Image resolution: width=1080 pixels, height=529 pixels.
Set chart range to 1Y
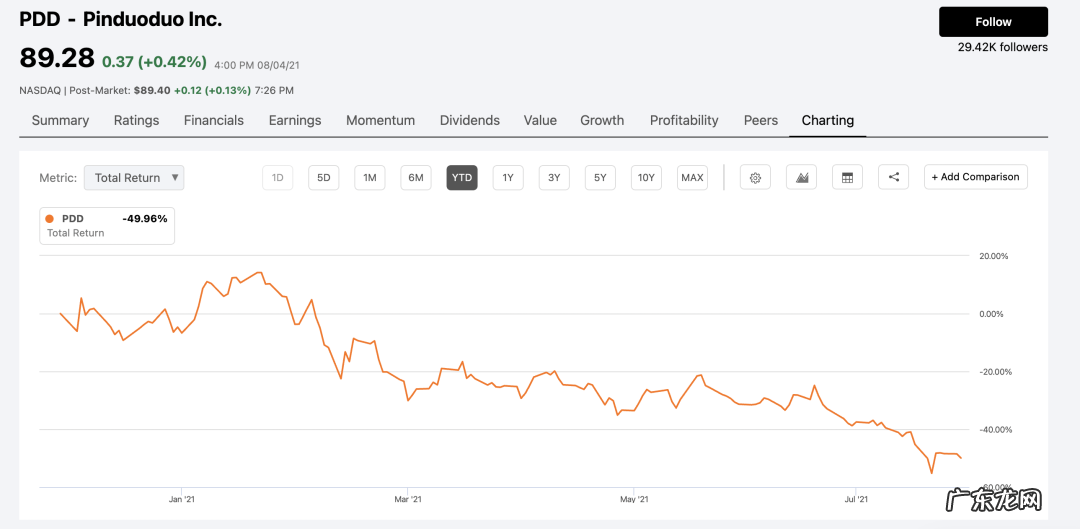508,178
